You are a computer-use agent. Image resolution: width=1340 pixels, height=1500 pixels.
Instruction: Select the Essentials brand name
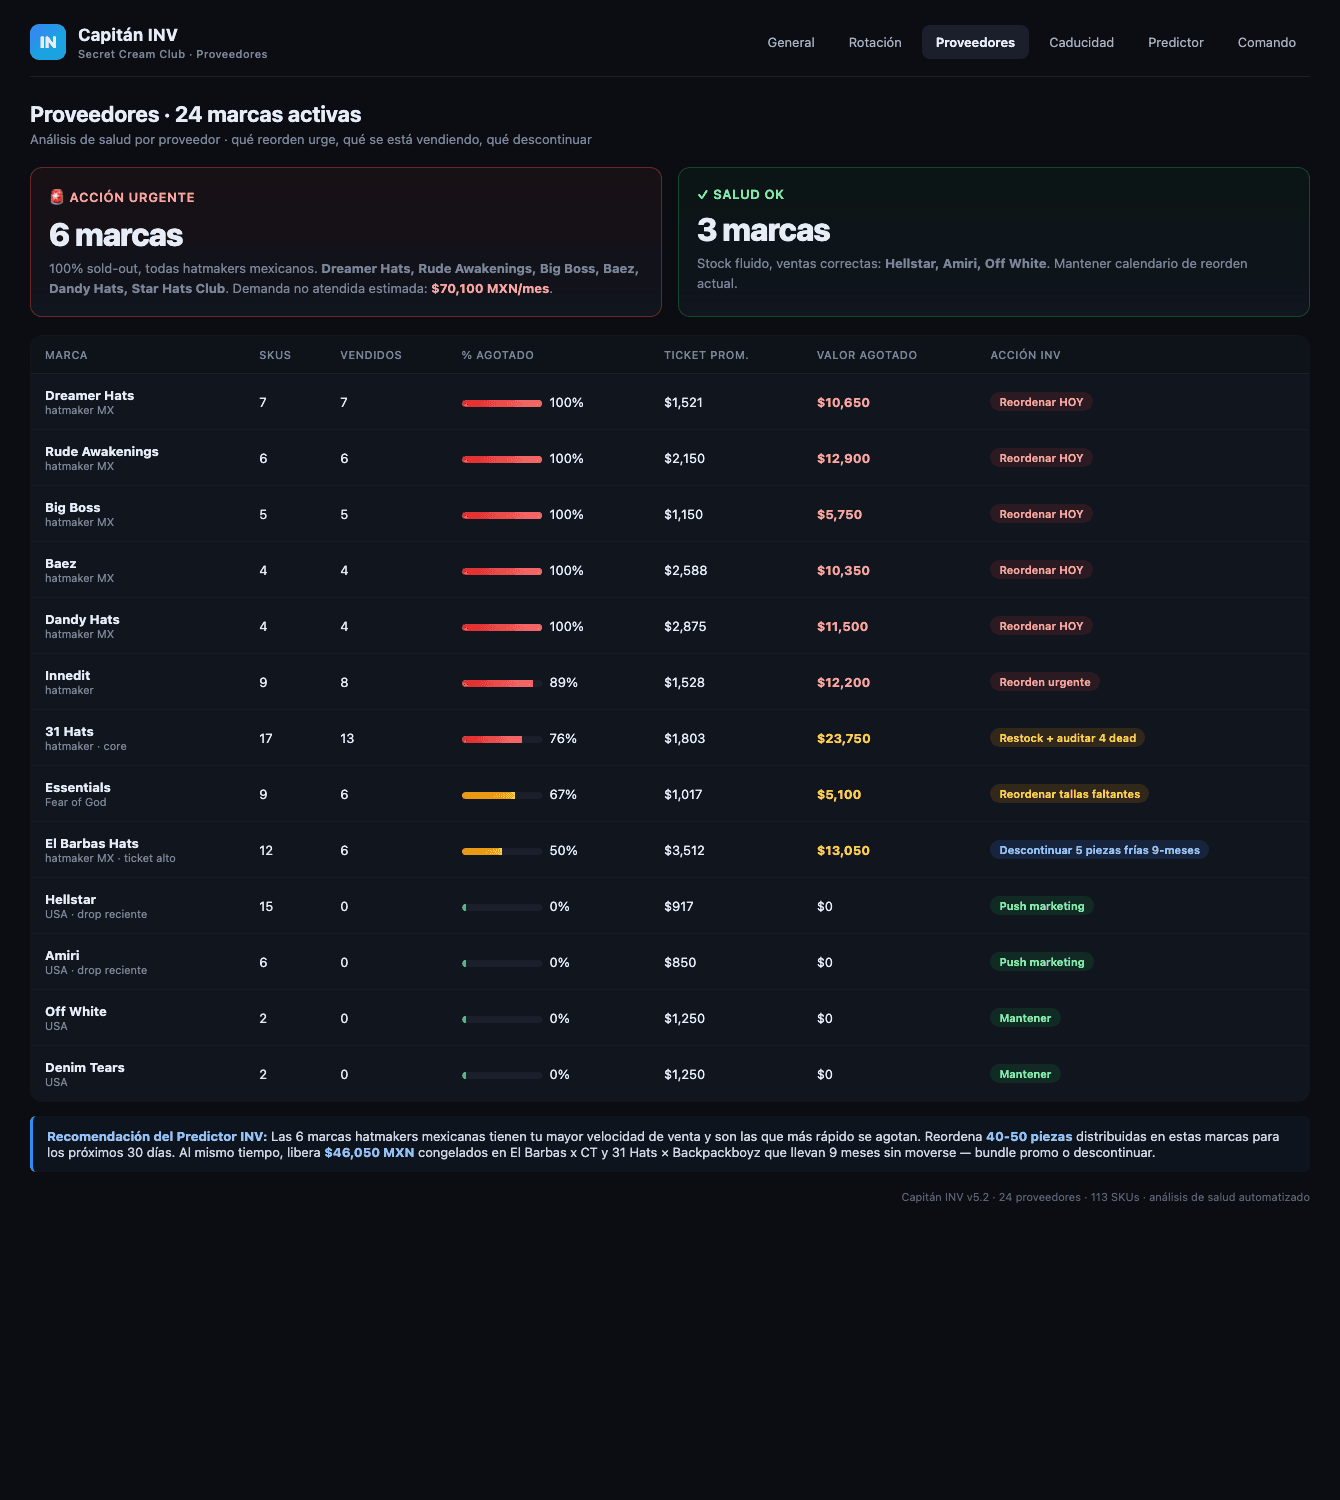pos(78,788)
